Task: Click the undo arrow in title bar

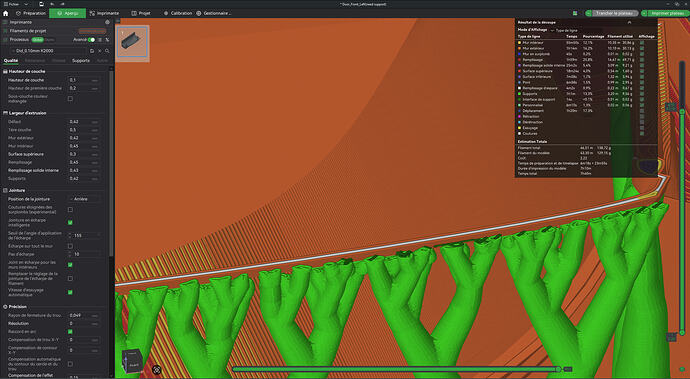Action: 52,4
